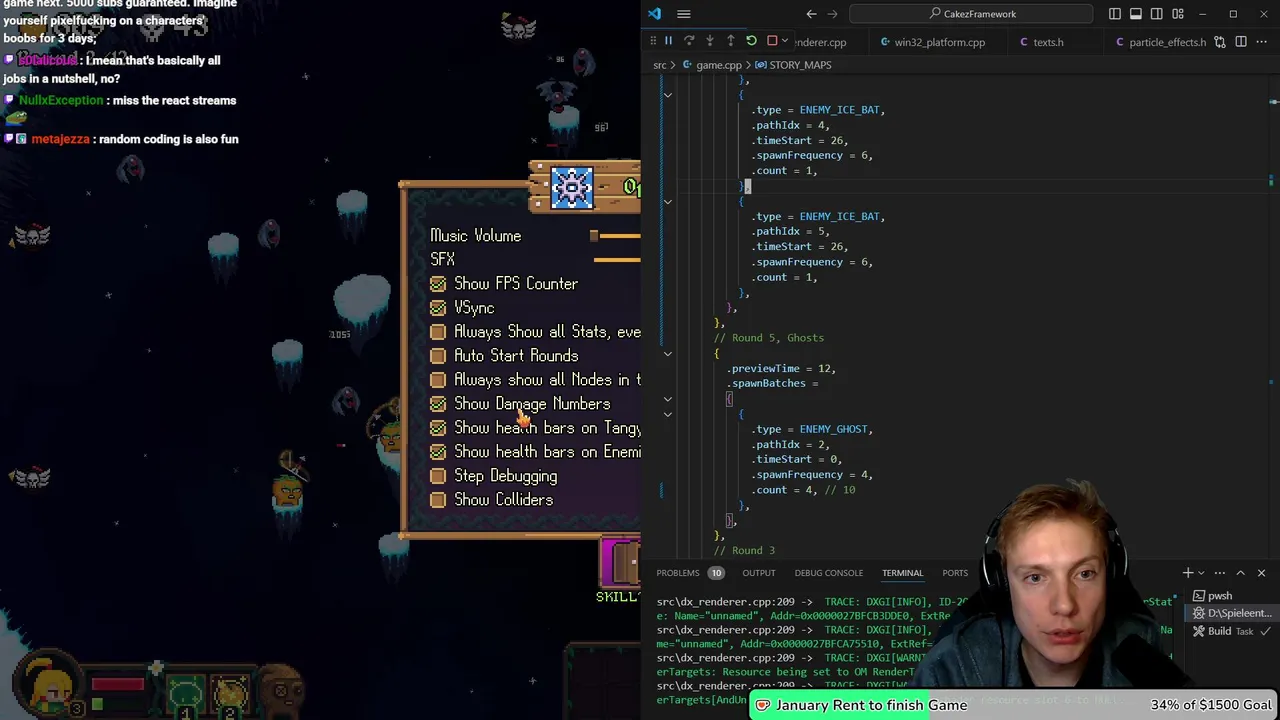The width and height of the screenshot is (1280, 720).
Task: Restart the debug session
Action: (751, 41)
